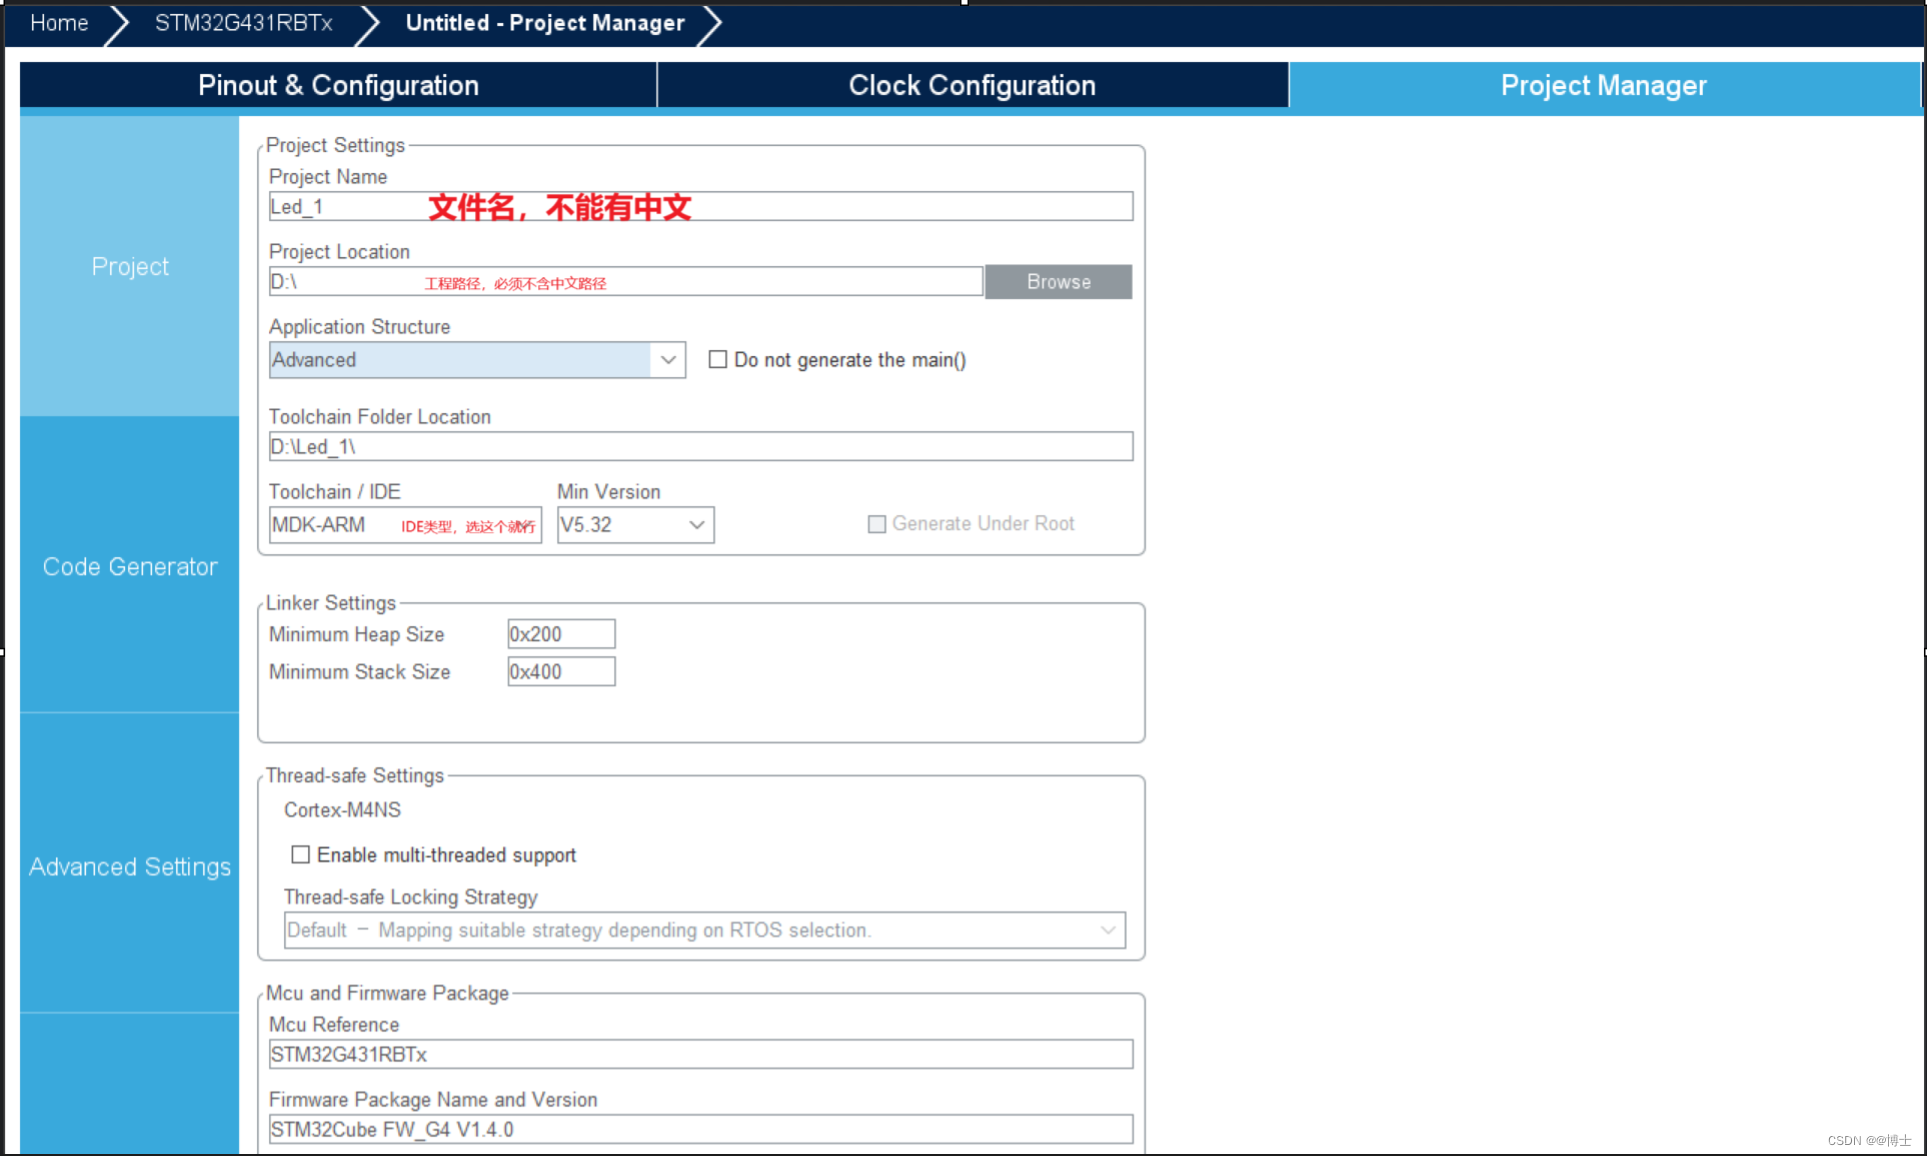Tick Do not generate the main() checkbox

coord(718,359)
